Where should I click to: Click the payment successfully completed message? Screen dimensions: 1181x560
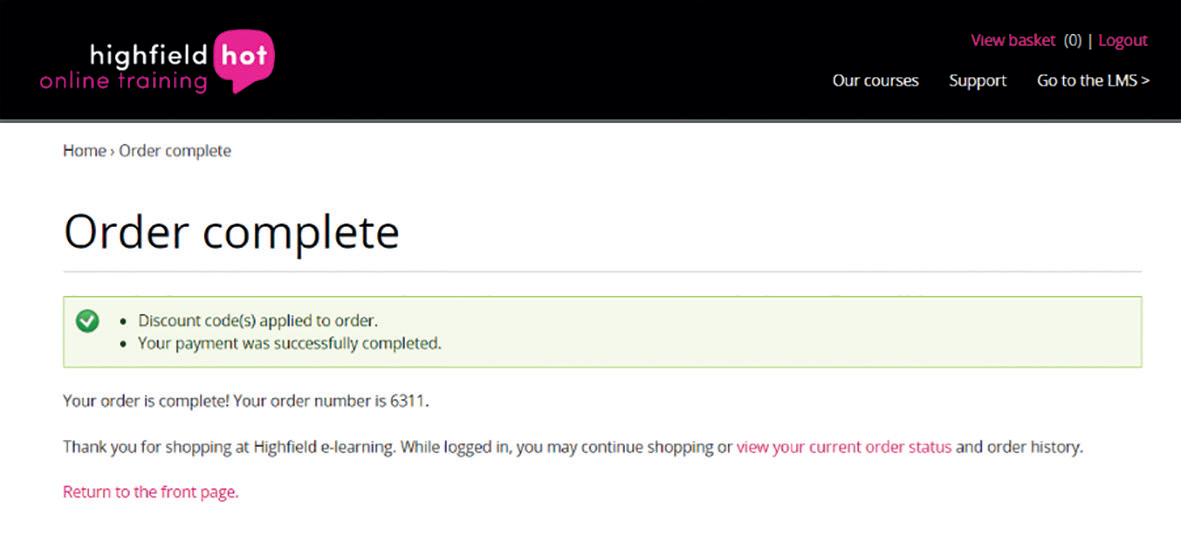click(x=289, y=343)
